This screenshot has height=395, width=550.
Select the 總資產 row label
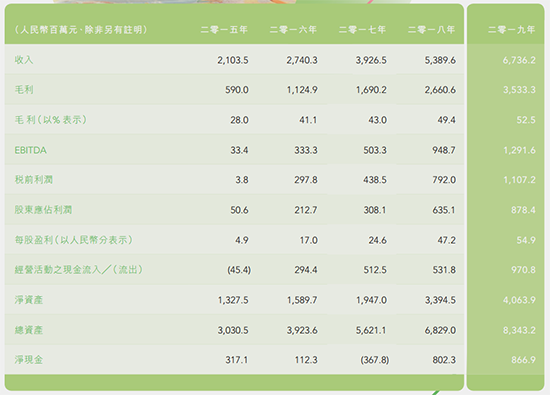[29, 330]
